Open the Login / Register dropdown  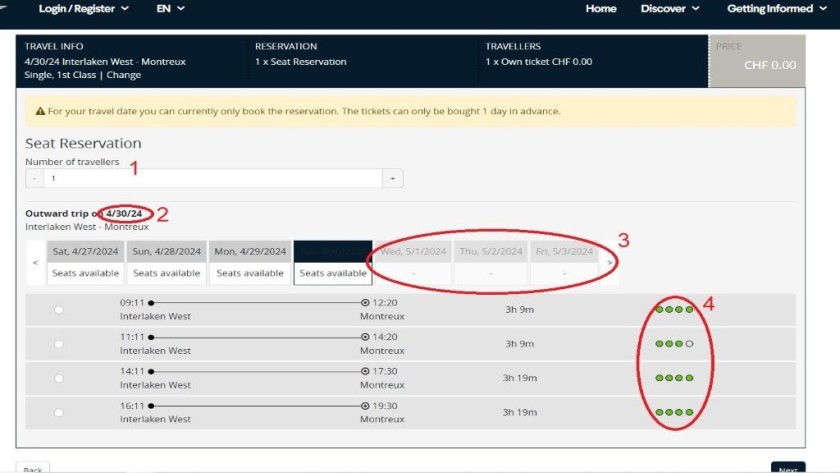pyautogui.click(x=84, y=9)
